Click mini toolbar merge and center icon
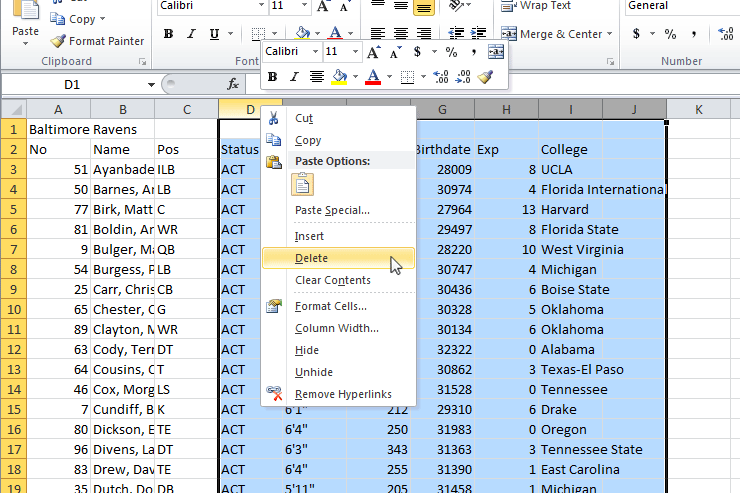 click(x=496, y=52)
